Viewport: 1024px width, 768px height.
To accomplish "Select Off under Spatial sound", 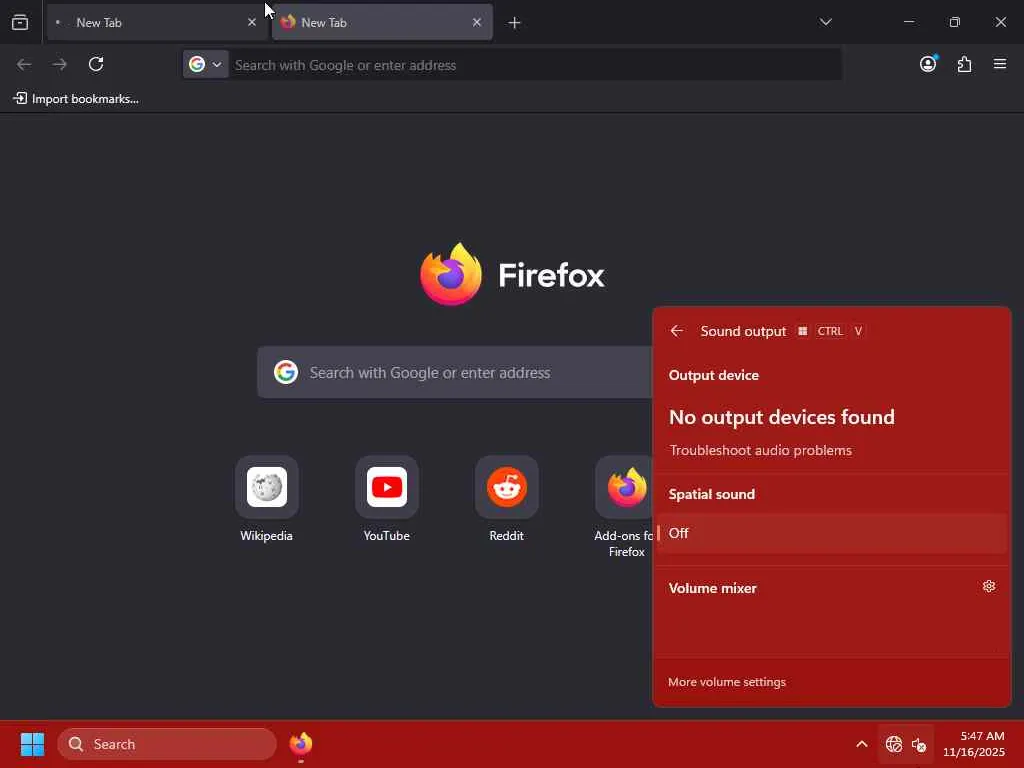I will coord(832,533).
